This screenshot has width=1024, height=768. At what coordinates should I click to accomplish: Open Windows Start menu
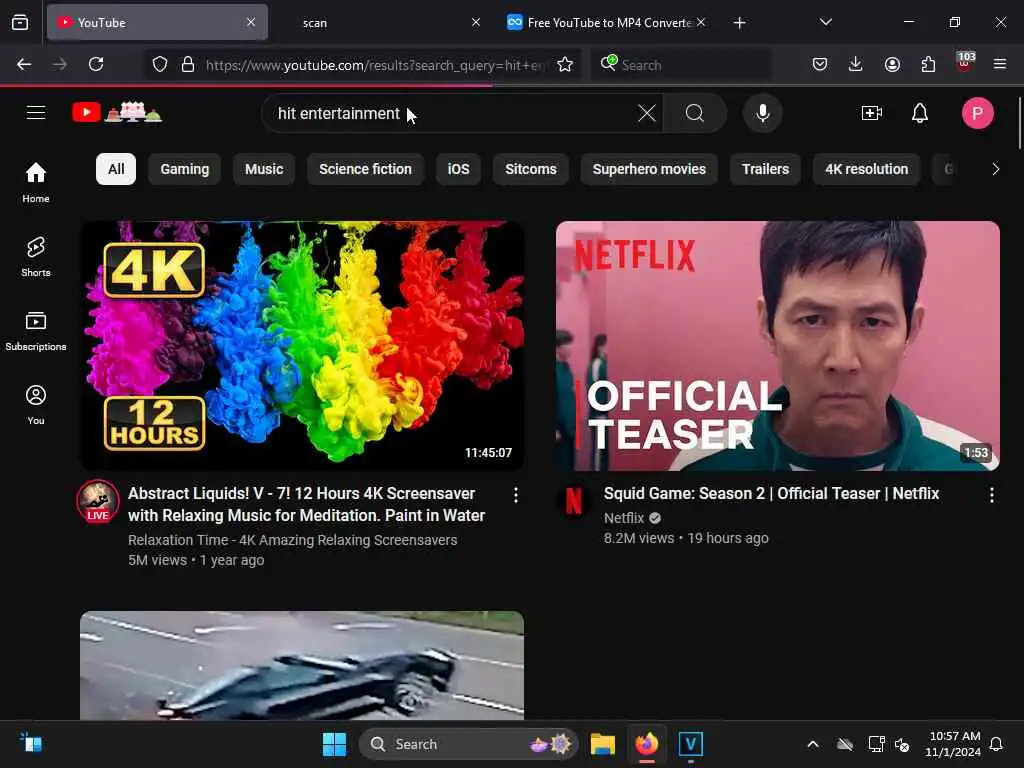(334, 744)
